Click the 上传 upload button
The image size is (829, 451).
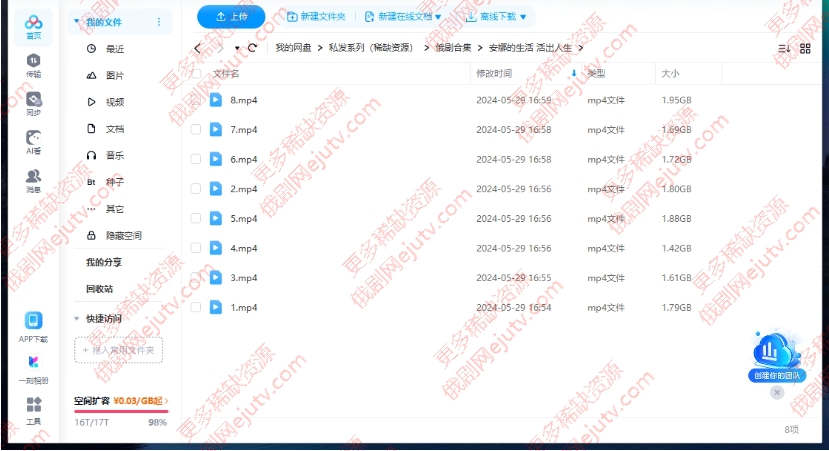coord(231,17)
